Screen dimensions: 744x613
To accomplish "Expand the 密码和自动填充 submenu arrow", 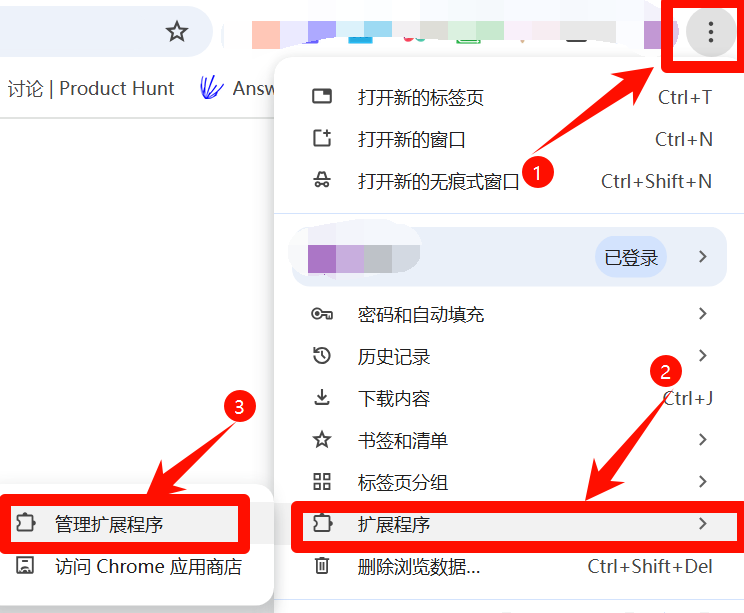I will (703, 314).
